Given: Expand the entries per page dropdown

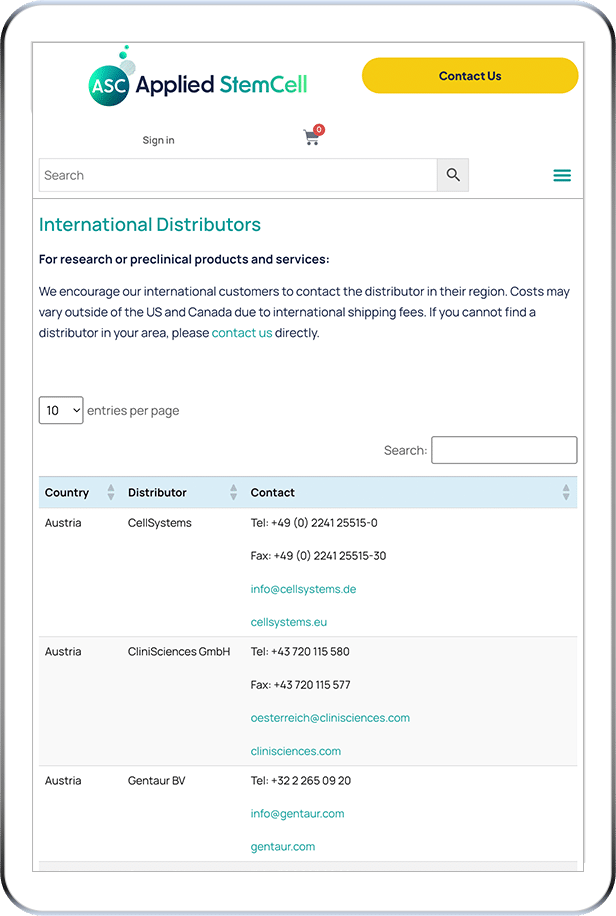Looking at the screenshot, I should (x=61, y=410).
